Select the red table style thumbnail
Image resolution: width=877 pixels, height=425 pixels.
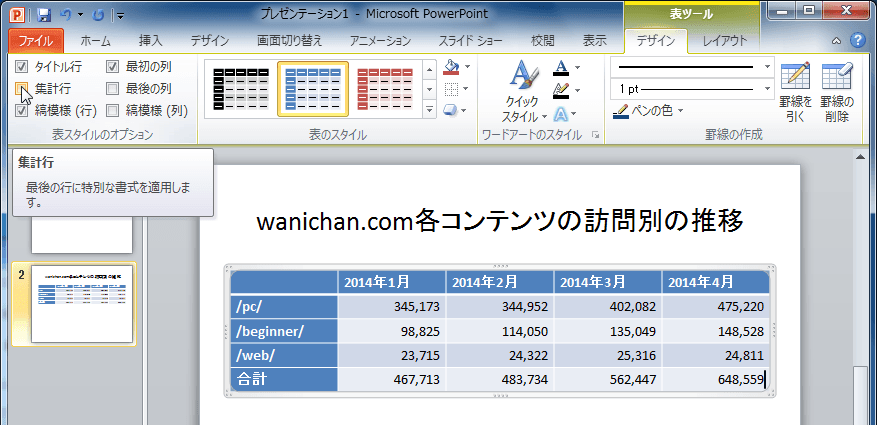[x=385, y=89]
